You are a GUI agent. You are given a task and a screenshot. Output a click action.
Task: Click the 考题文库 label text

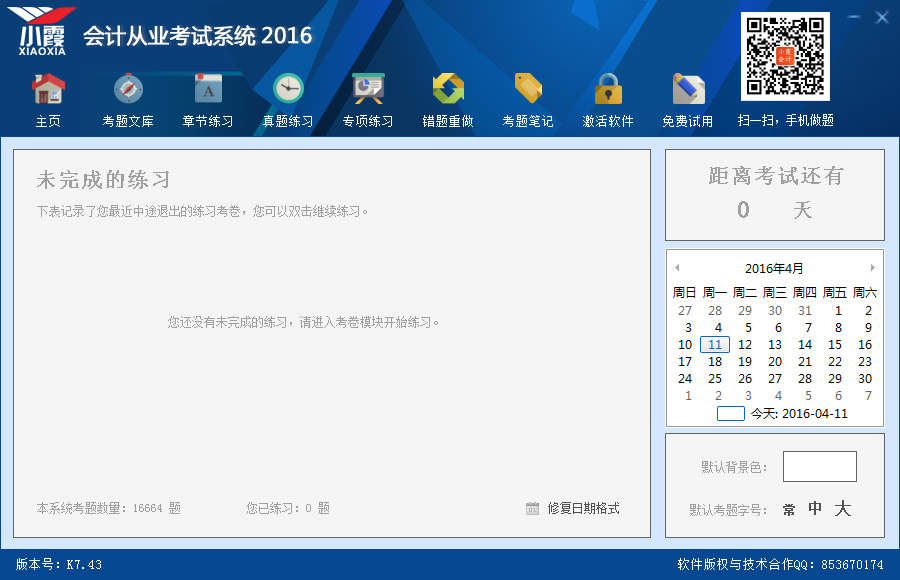point(128,121)
